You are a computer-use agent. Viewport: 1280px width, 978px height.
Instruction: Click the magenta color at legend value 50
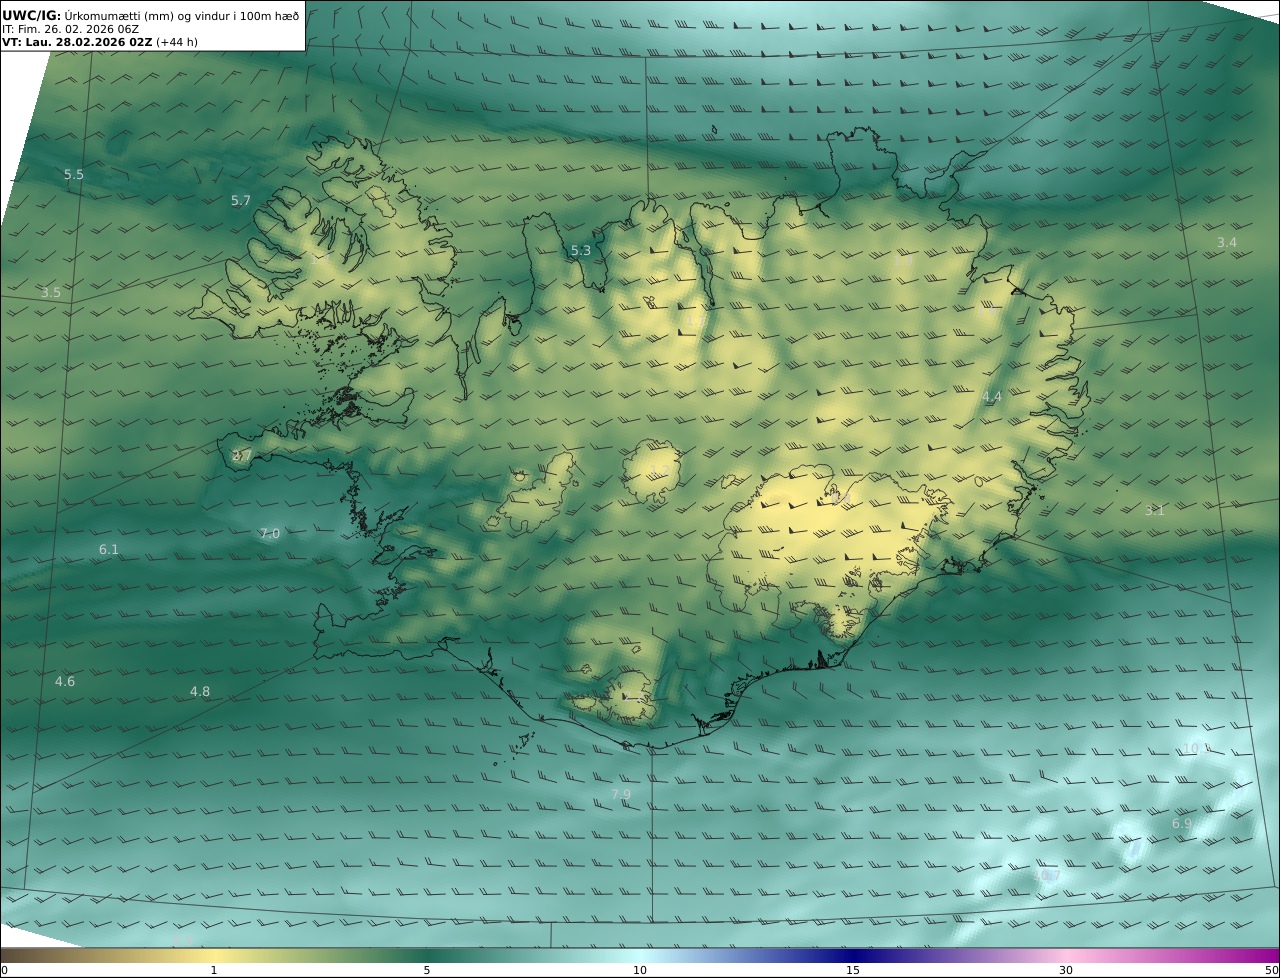coord(1272,955)
